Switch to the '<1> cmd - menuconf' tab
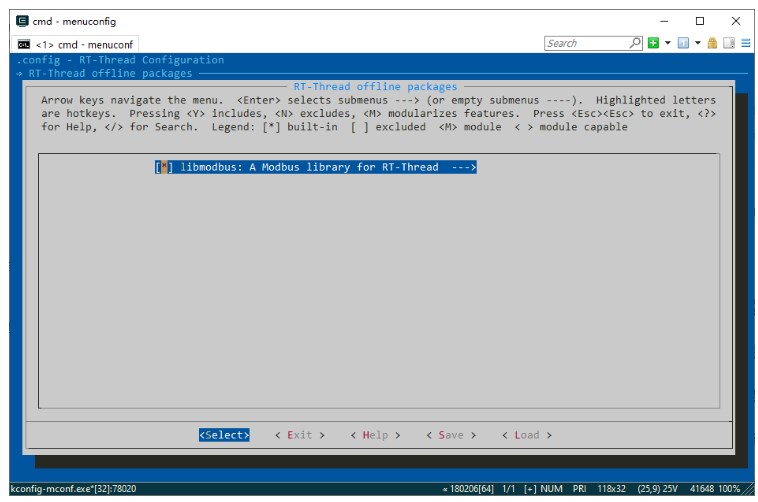 [x=75, y=44]
